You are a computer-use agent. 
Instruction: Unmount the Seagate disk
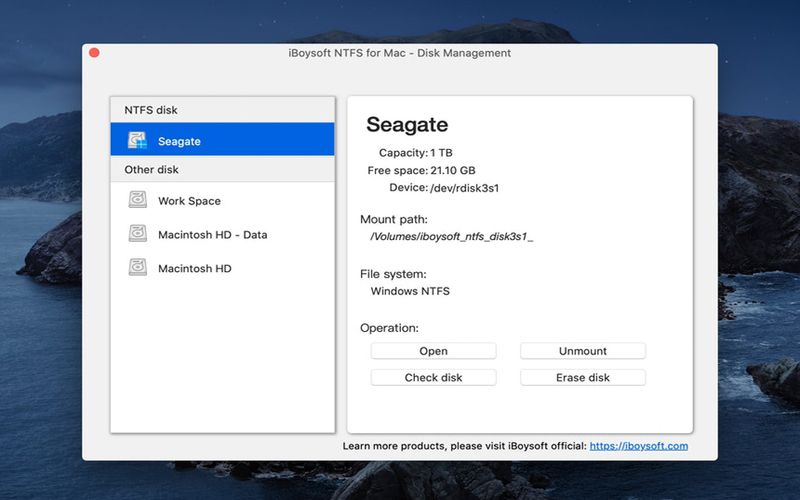tap(583, 351)
